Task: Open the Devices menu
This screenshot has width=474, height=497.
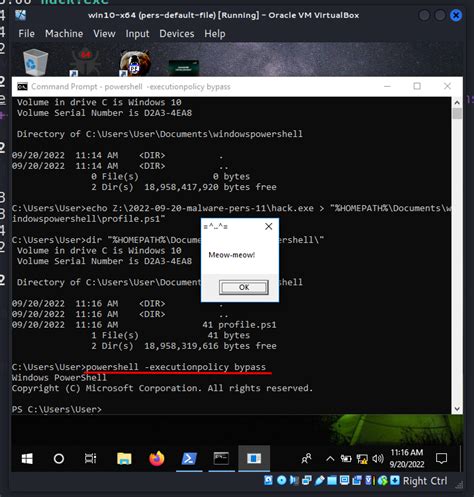Action: click(x=177, y=34)
